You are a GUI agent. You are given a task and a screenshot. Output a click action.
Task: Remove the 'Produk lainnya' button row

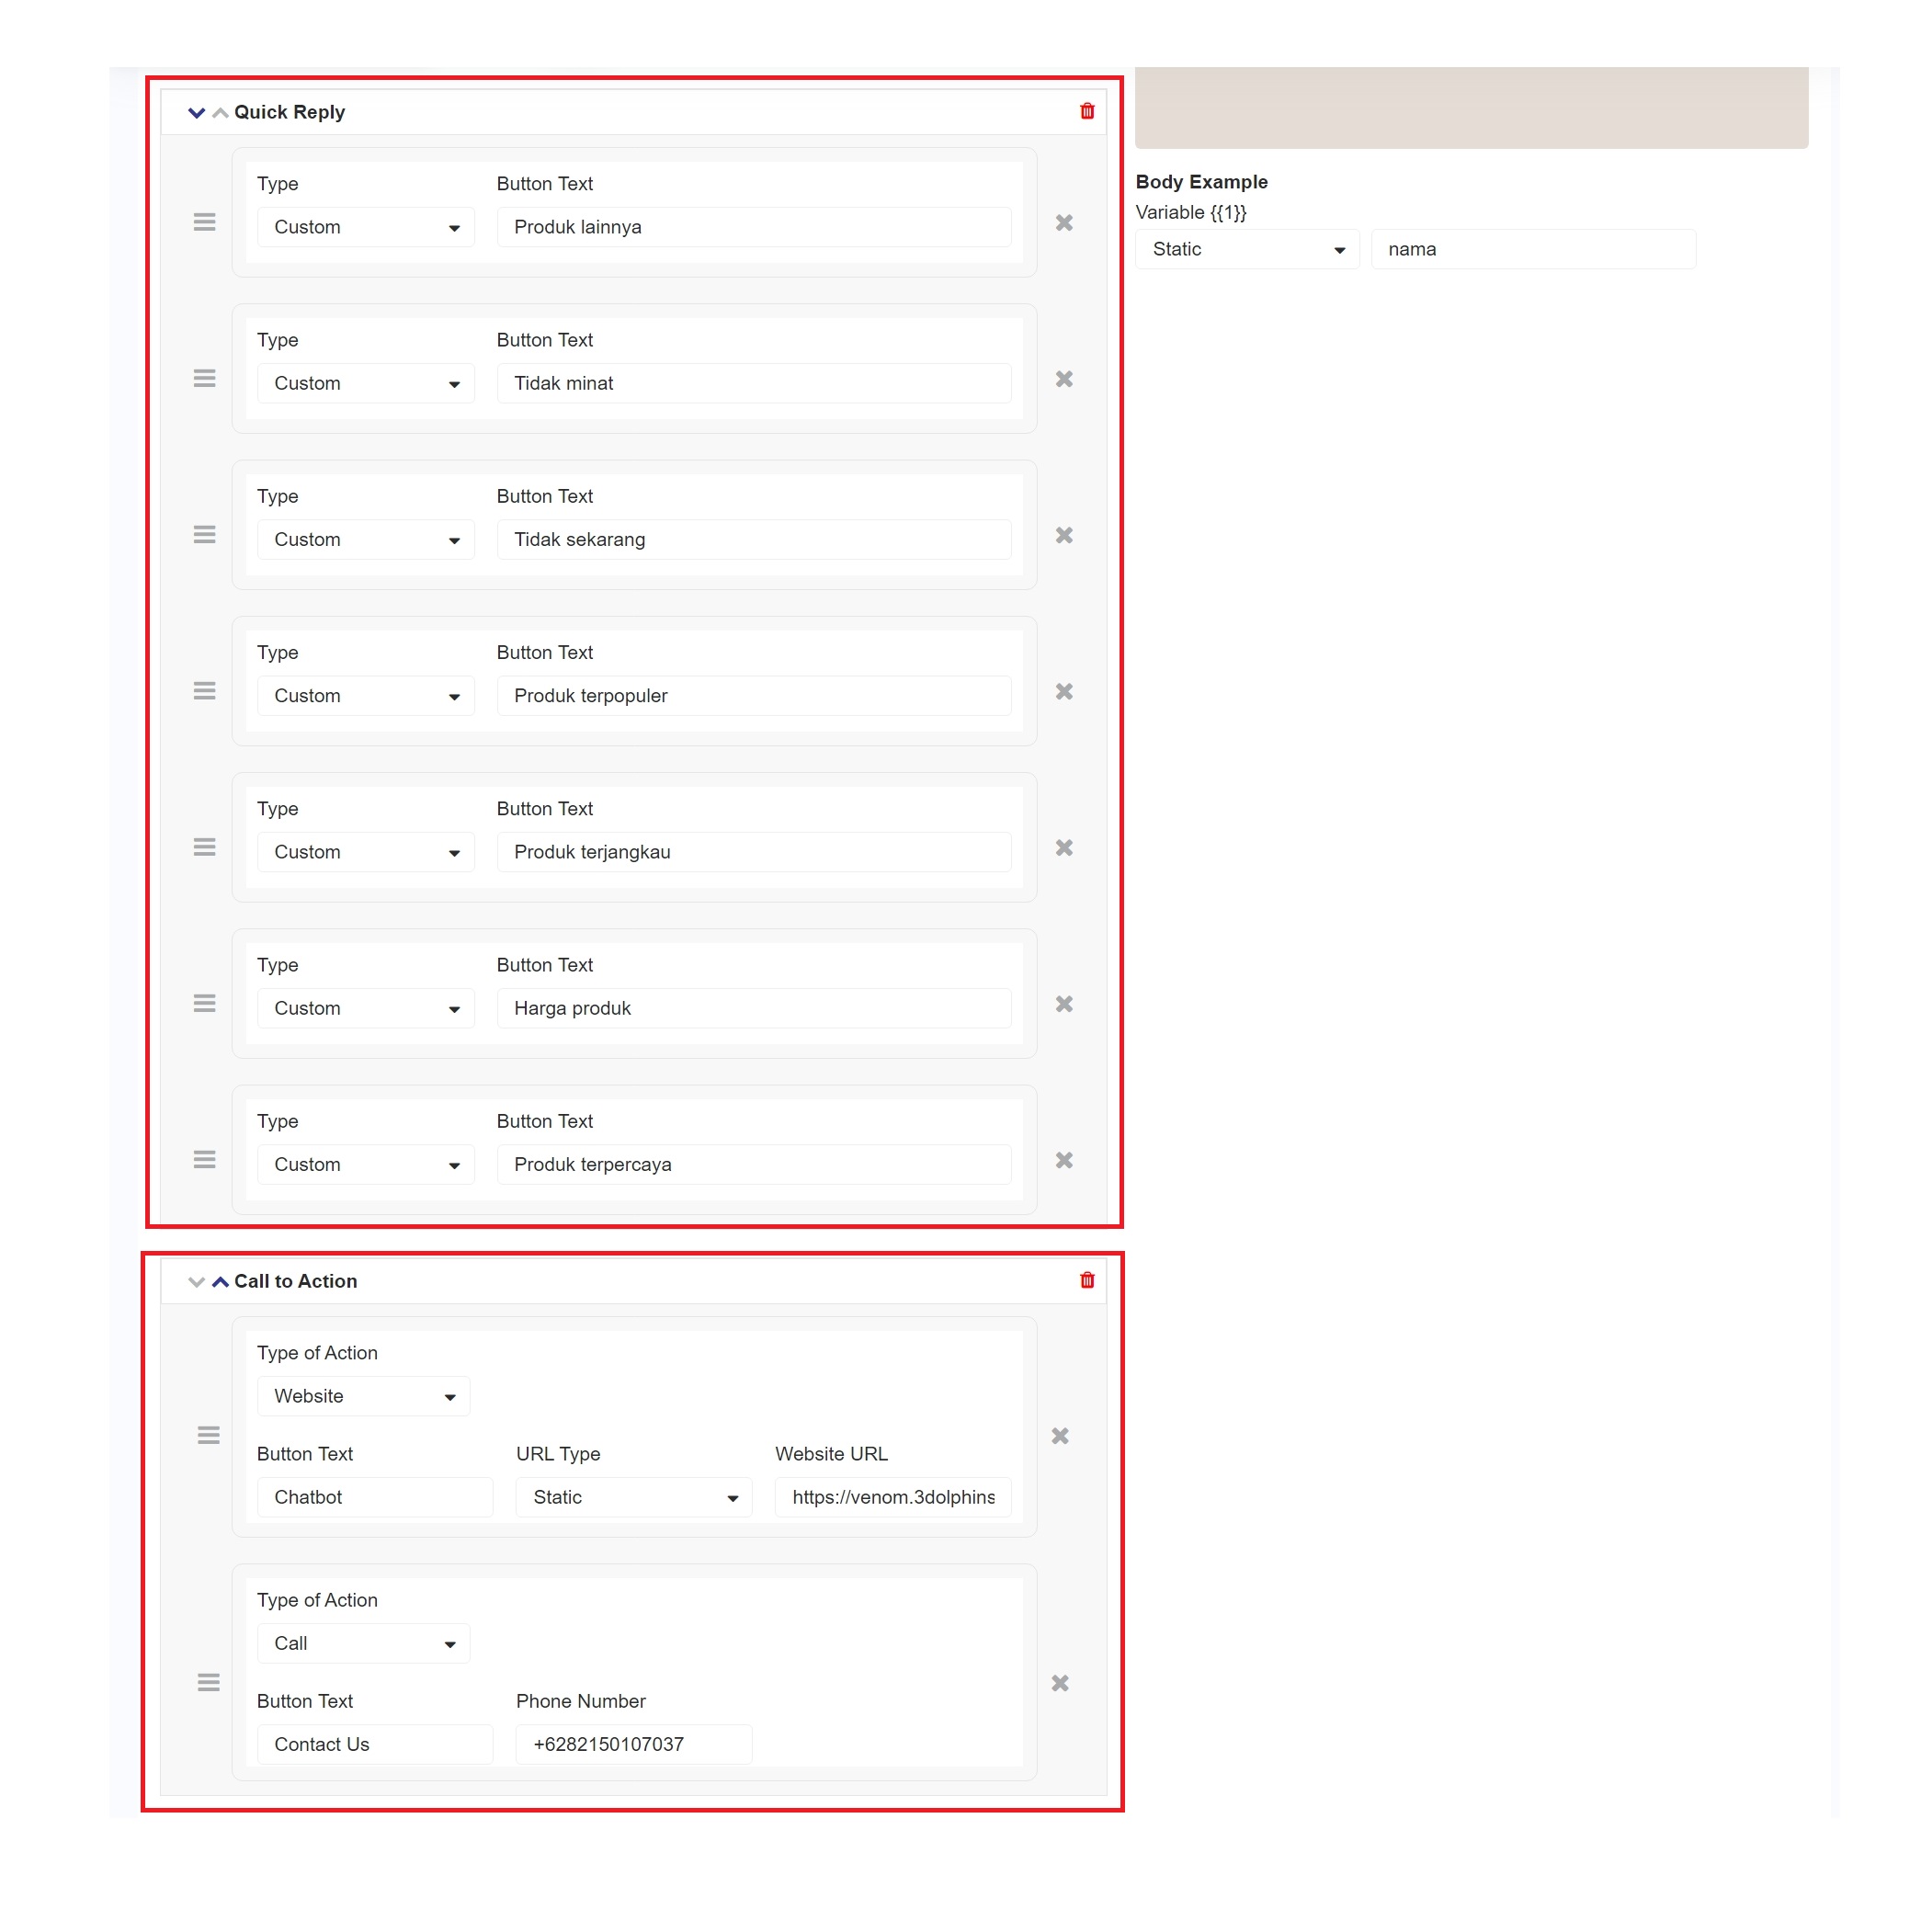(1064, 223)
